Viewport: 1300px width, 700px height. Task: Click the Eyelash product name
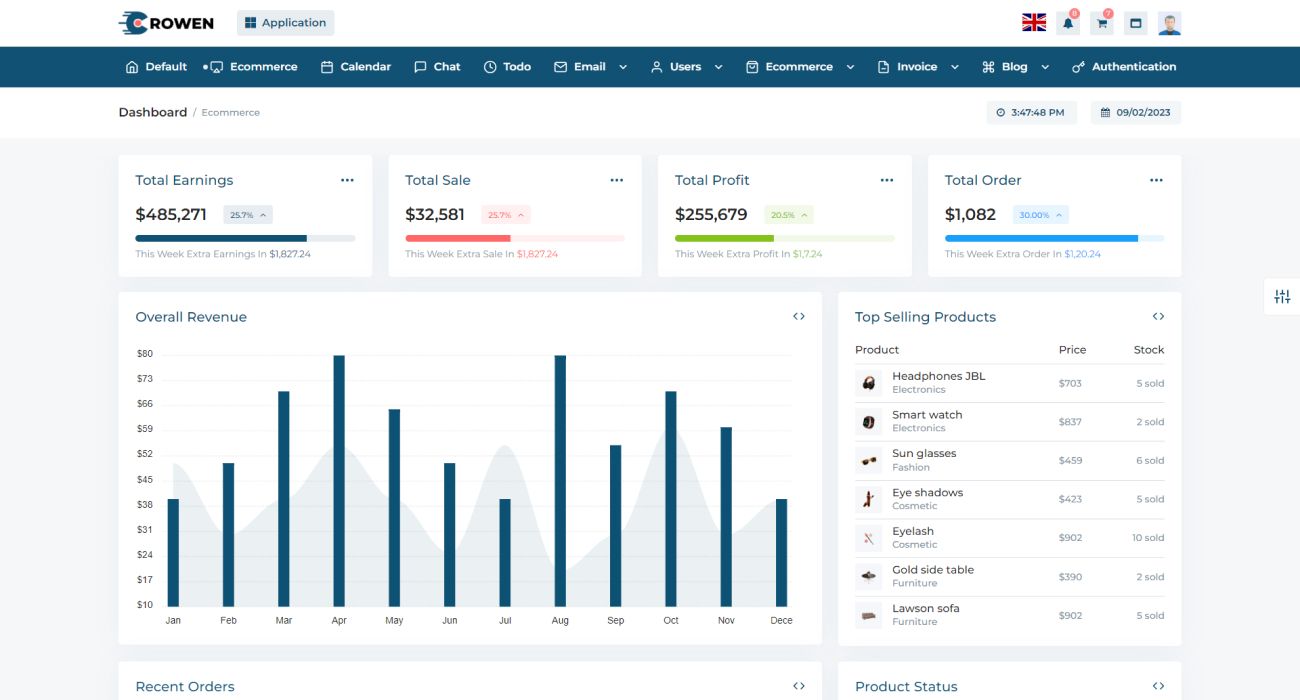913,531
